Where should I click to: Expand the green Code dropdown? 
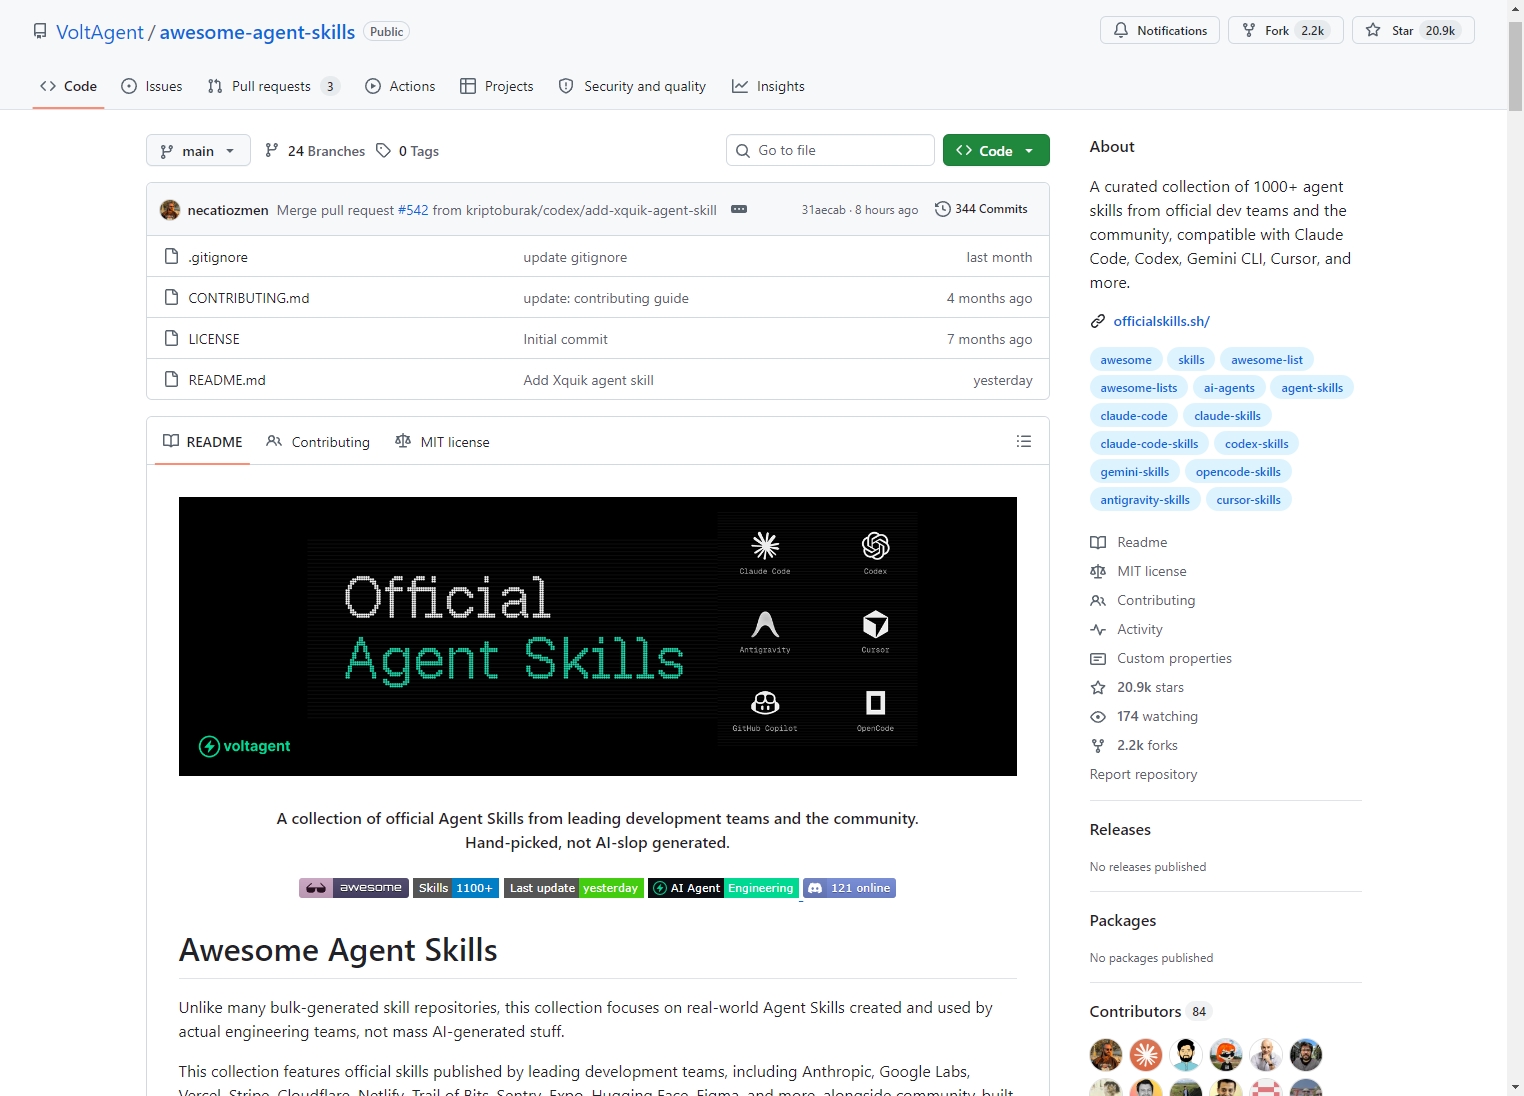[x=996, y=150]
